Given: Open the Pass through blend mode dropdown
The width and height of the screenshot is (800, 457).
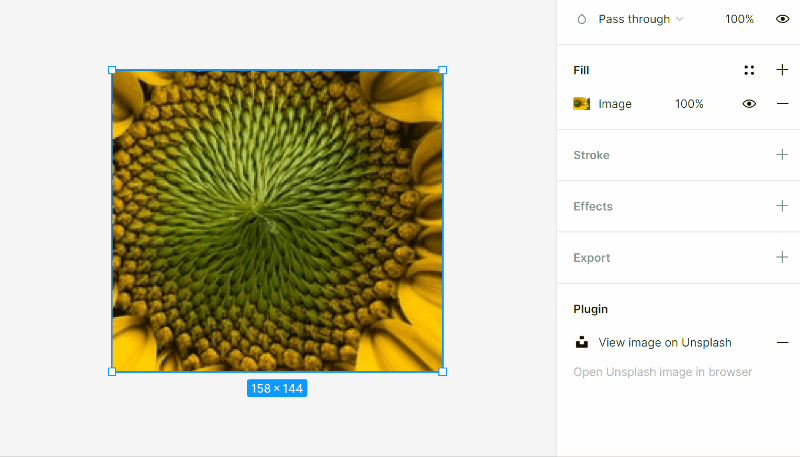Looking at the screenshot, I should pyautogui.click(x=641, y=19).
